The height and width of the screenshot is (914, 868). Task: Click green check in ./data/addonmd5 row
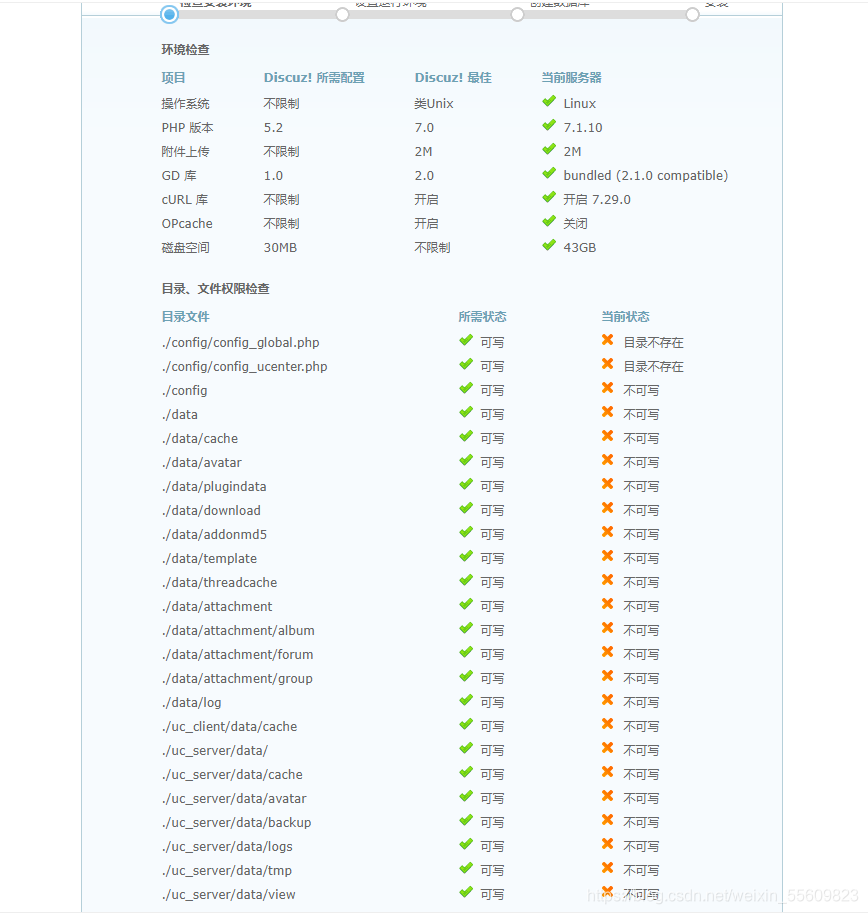point(466,532)
